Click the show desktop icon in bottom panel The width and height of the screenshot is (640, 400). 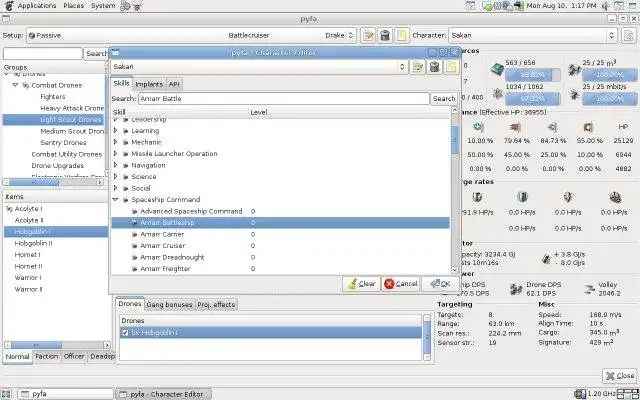click(x=7, y=394)
